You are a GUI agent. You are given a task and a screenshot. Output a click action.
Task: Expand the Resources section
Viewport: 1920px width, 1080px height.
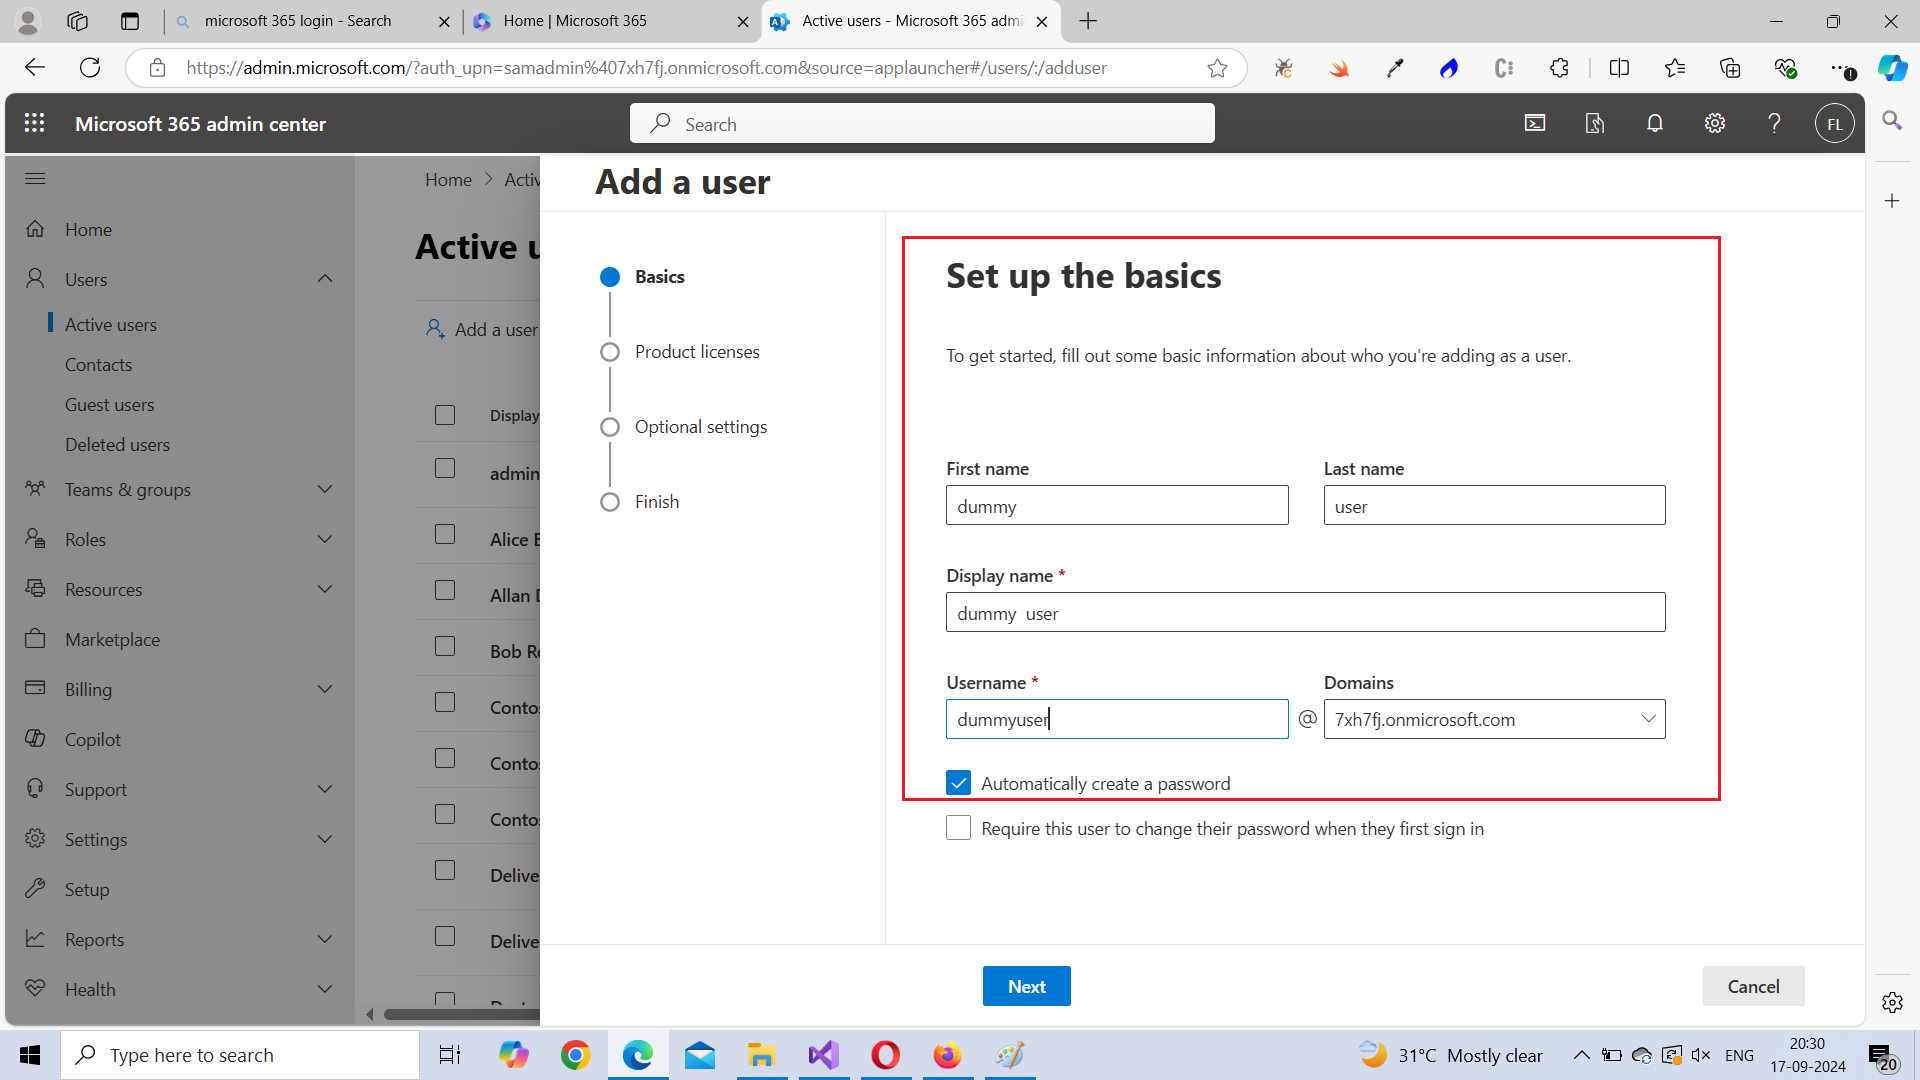pos(325,589)
